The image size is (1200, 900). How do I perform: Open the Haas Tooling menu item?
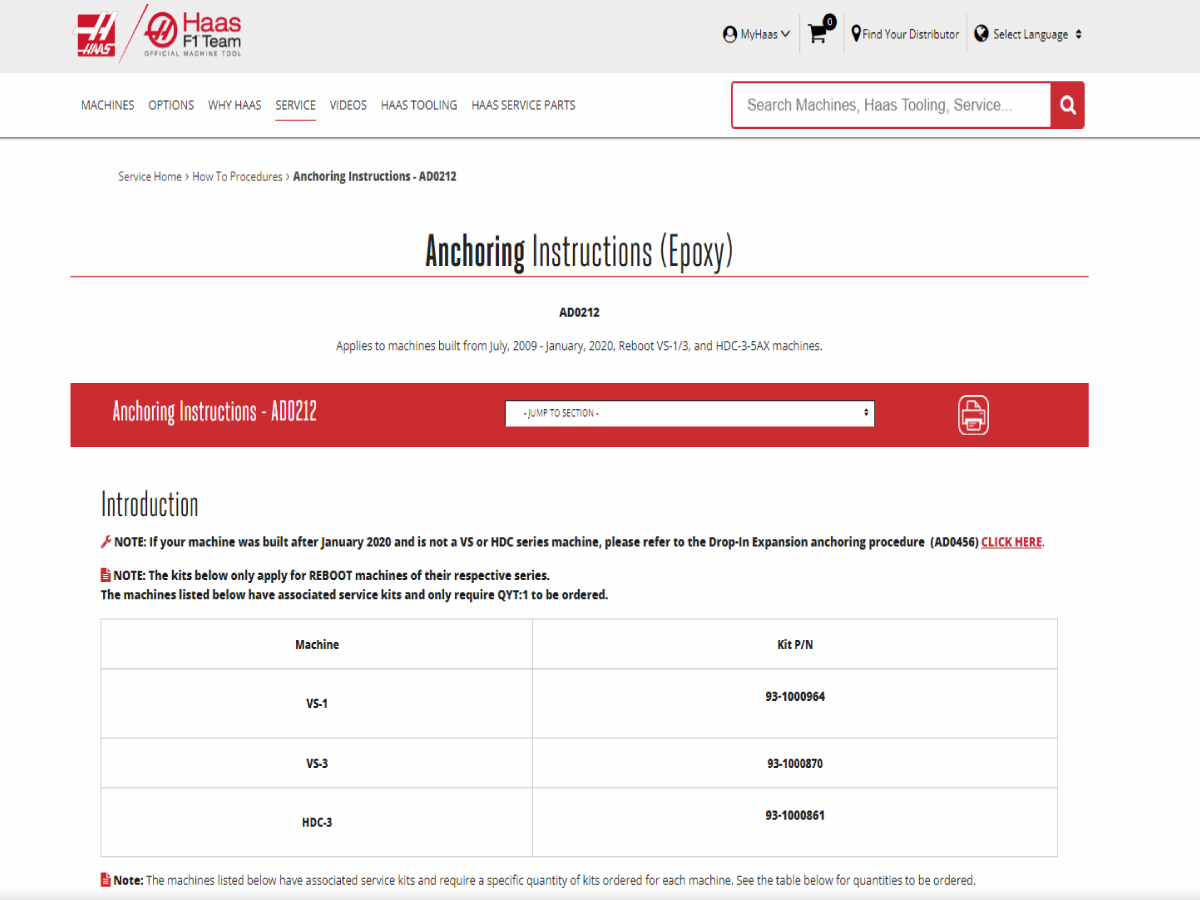(x=419, y=105)
